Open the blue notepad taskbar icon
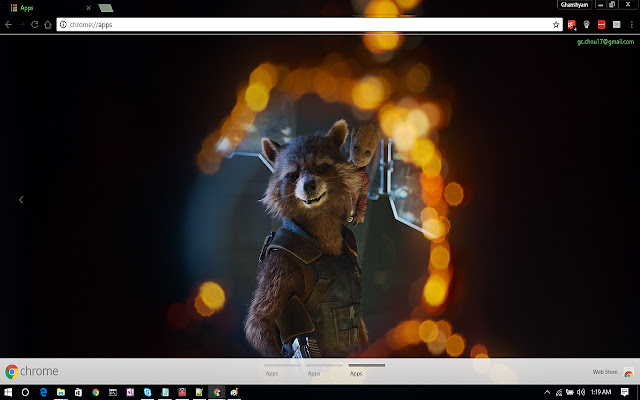Screen dimensions: 640x400 pos(165,392)
